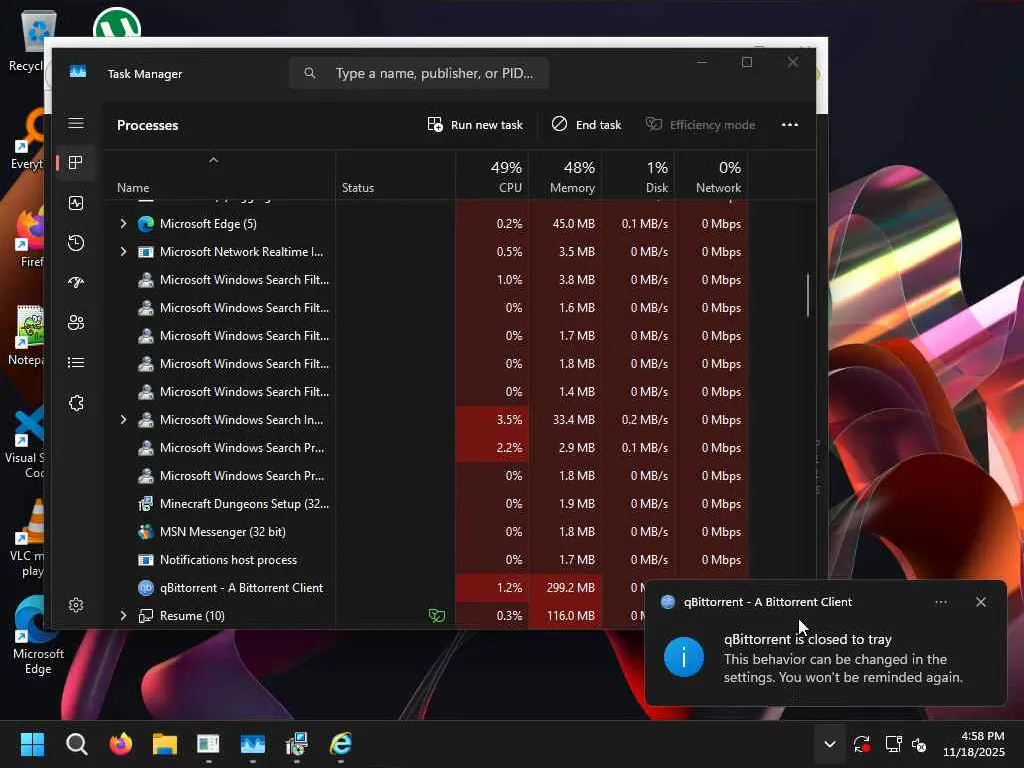Viewport: 1024px width, 768px height.
Task: Select the Processes page sidebar icon
Action: [x=76, y=163]
